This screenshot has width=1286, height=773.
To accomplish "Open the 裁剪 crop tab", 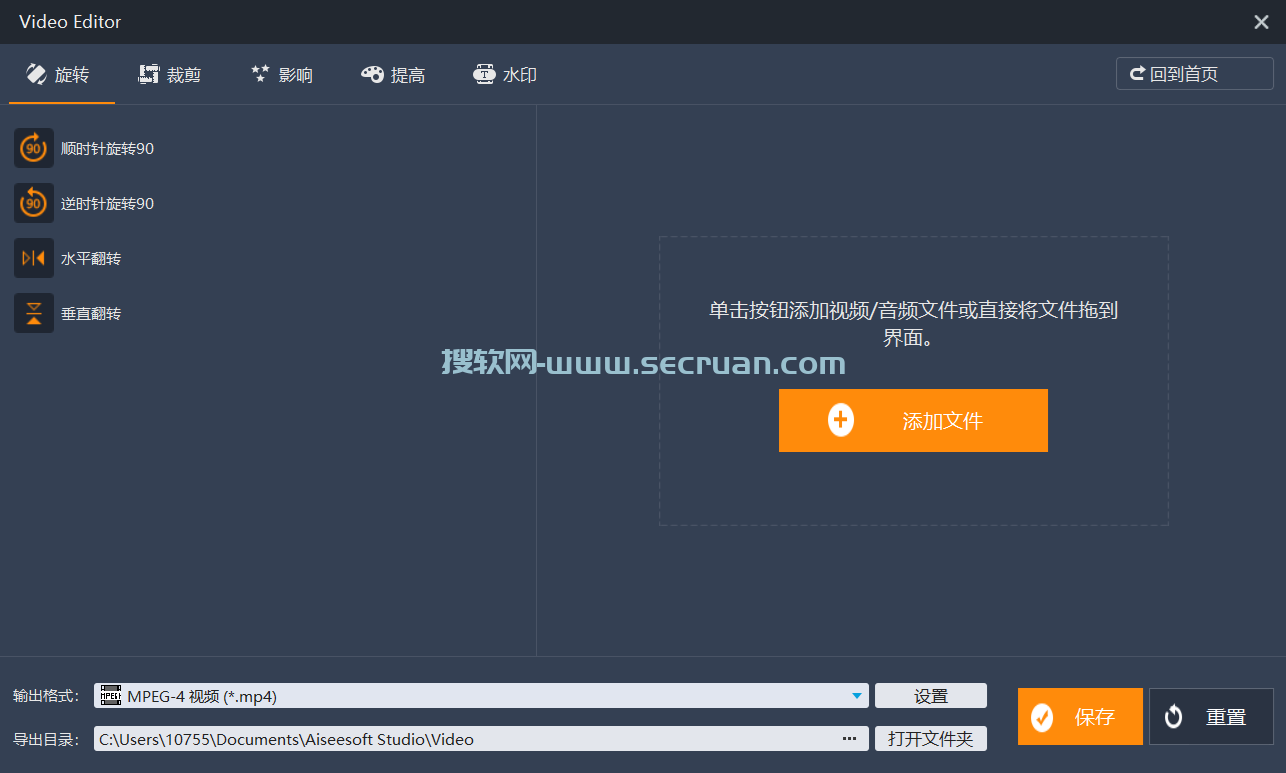I will click(x=170, y=75).
